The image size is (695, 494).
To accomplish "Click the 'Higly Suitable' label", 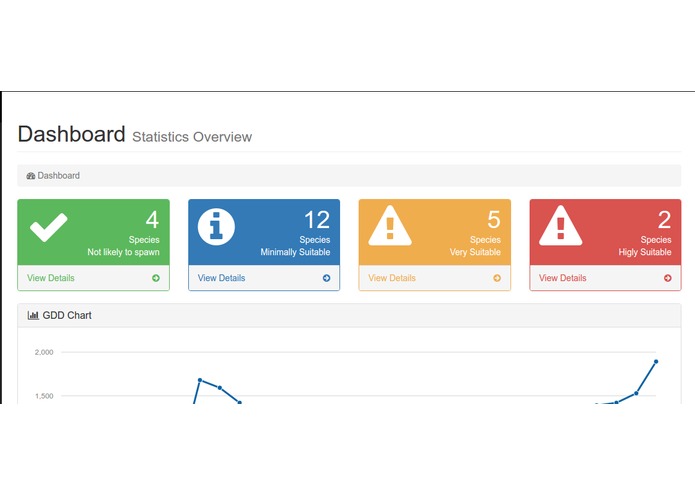I will tap(645, 252).
